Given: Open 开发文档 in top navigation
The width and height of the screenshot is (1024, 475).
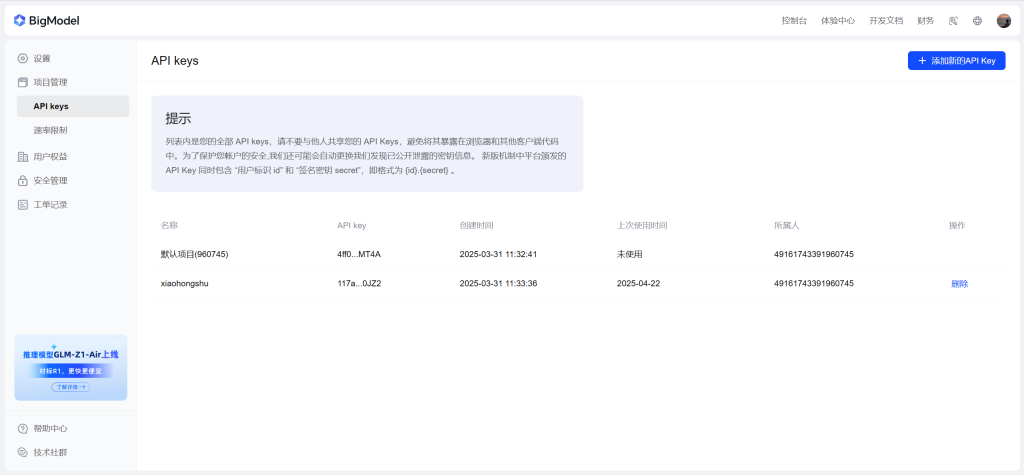Looking at the screenshot, I should click(885, 20).
